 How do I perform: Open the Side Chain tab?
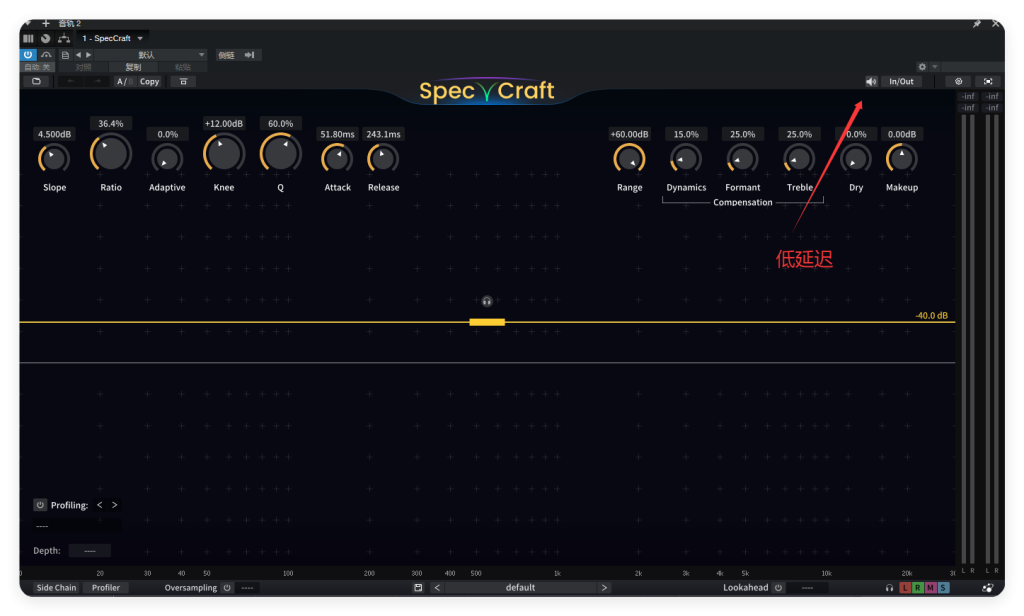coord(56,588)
